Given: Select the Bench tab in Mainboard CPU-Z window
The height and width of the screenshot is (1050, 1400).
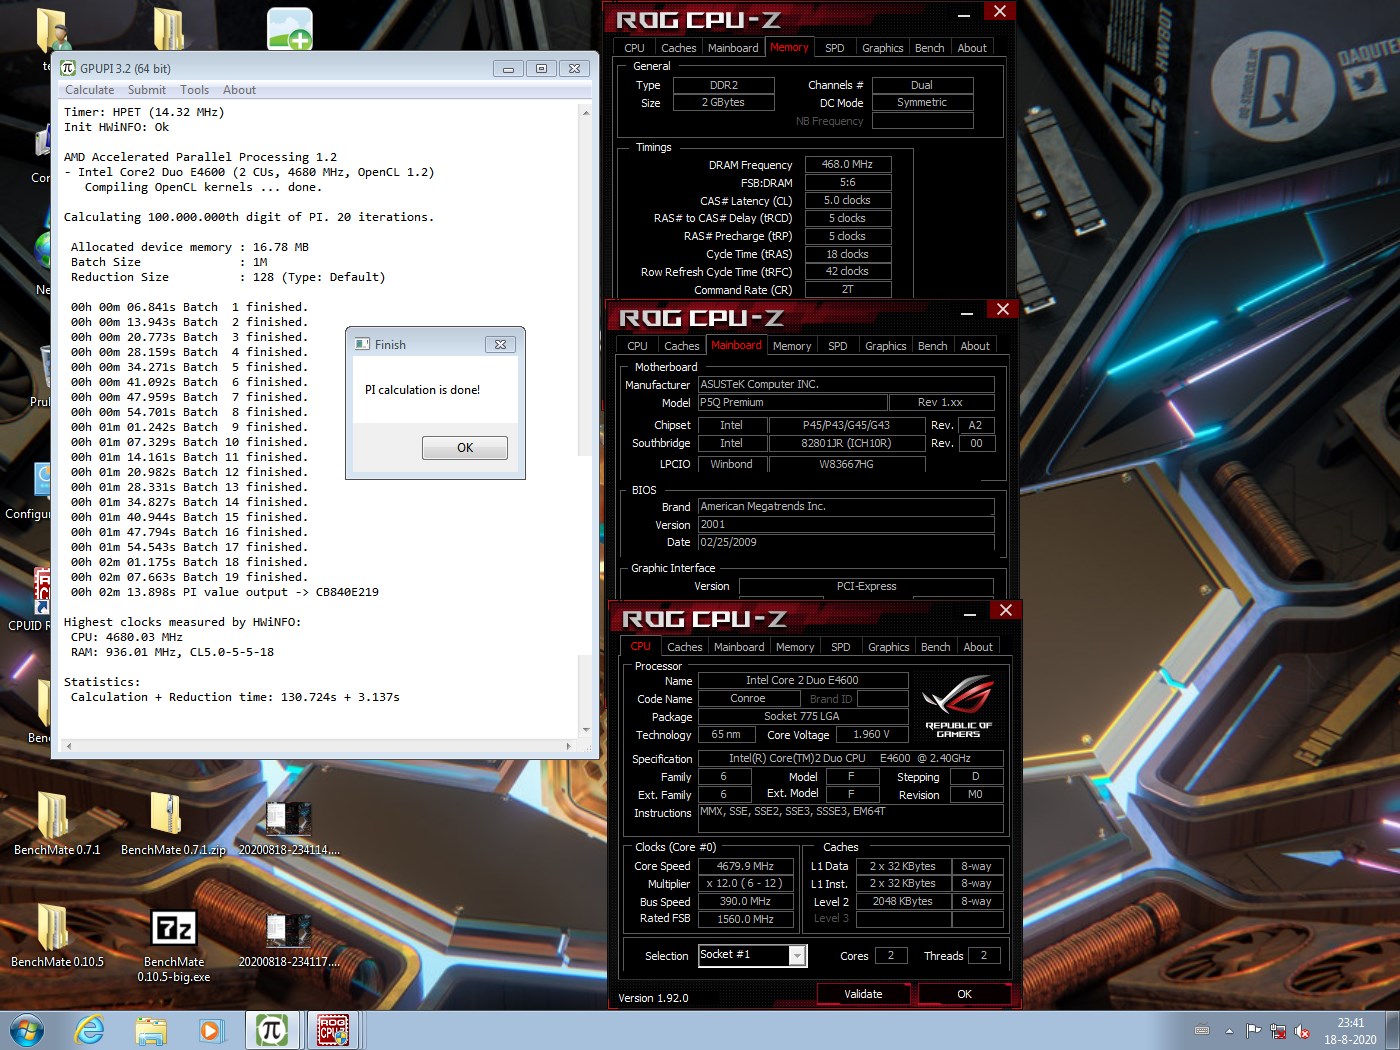Looking at the screenshot, I should (933, 346).
